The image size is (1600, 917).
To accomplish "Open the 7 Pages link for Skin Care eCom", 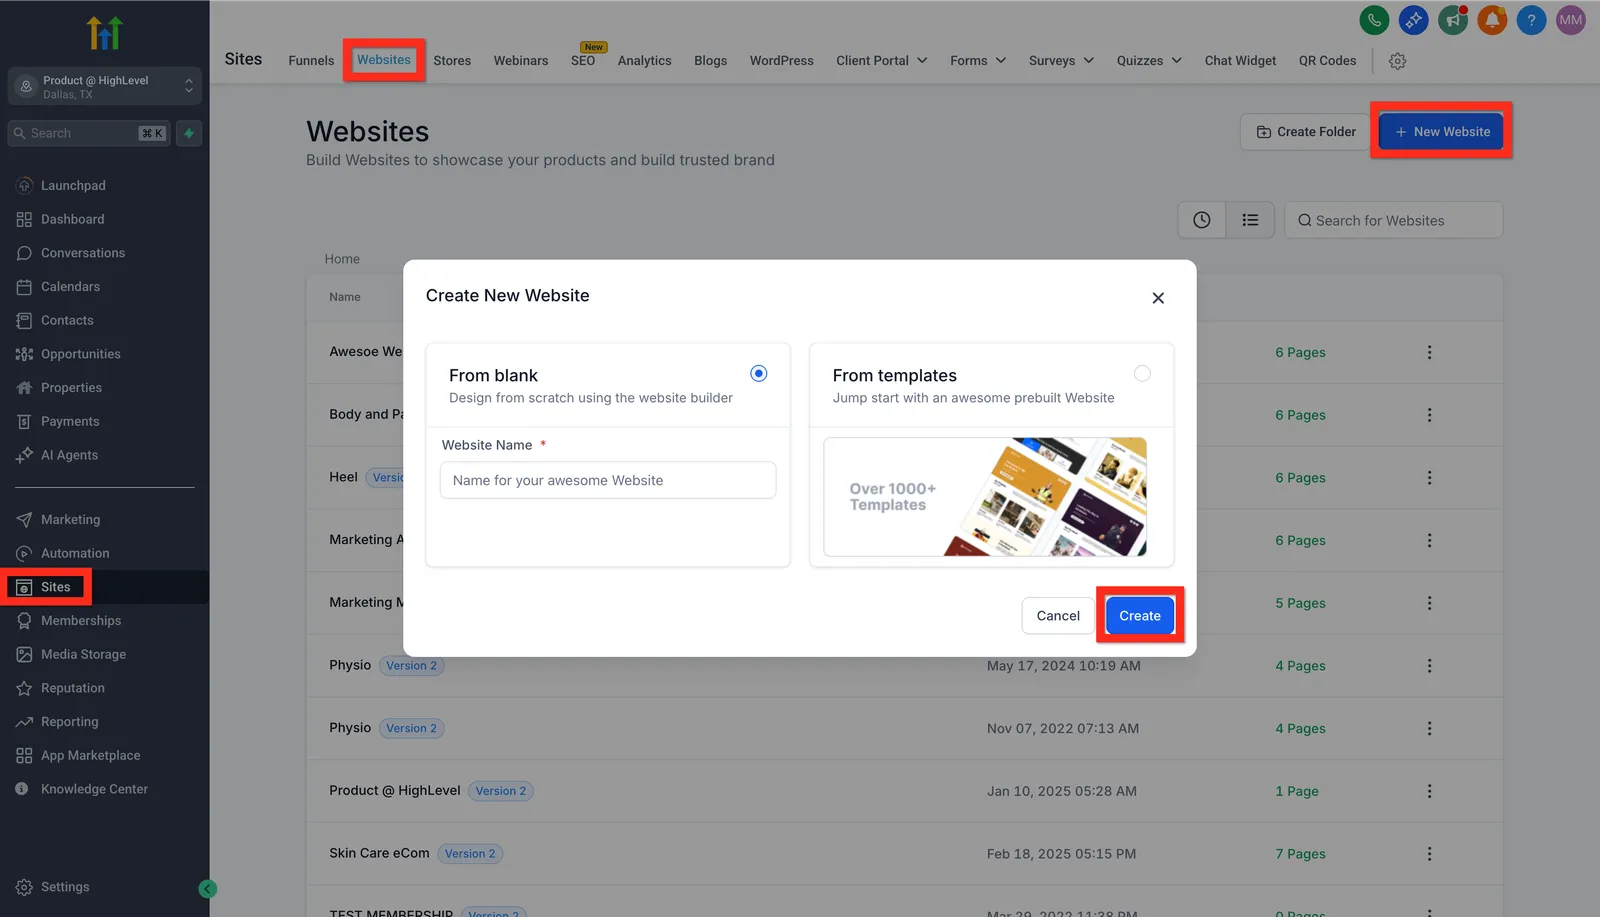I will click(1300, 854).
